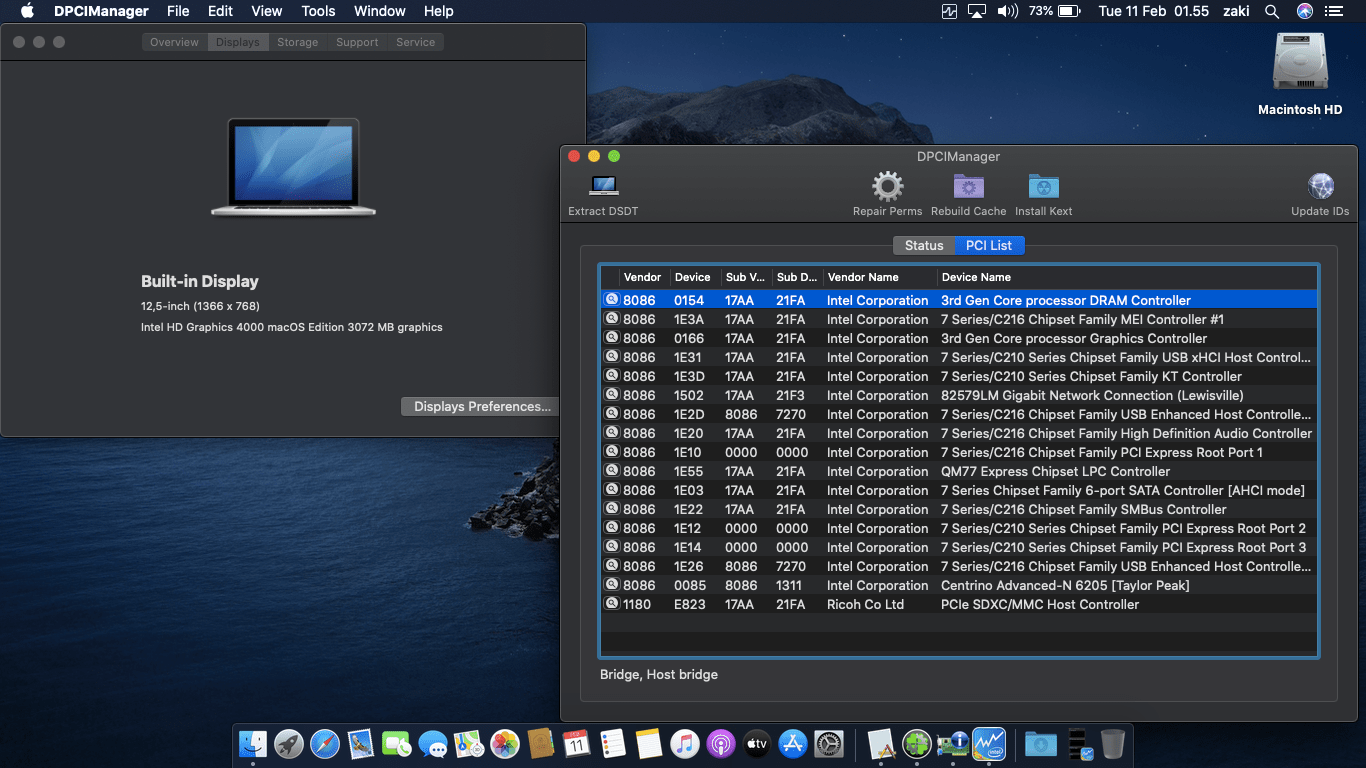Open Finder from the Dock

(x=254, y=744)
